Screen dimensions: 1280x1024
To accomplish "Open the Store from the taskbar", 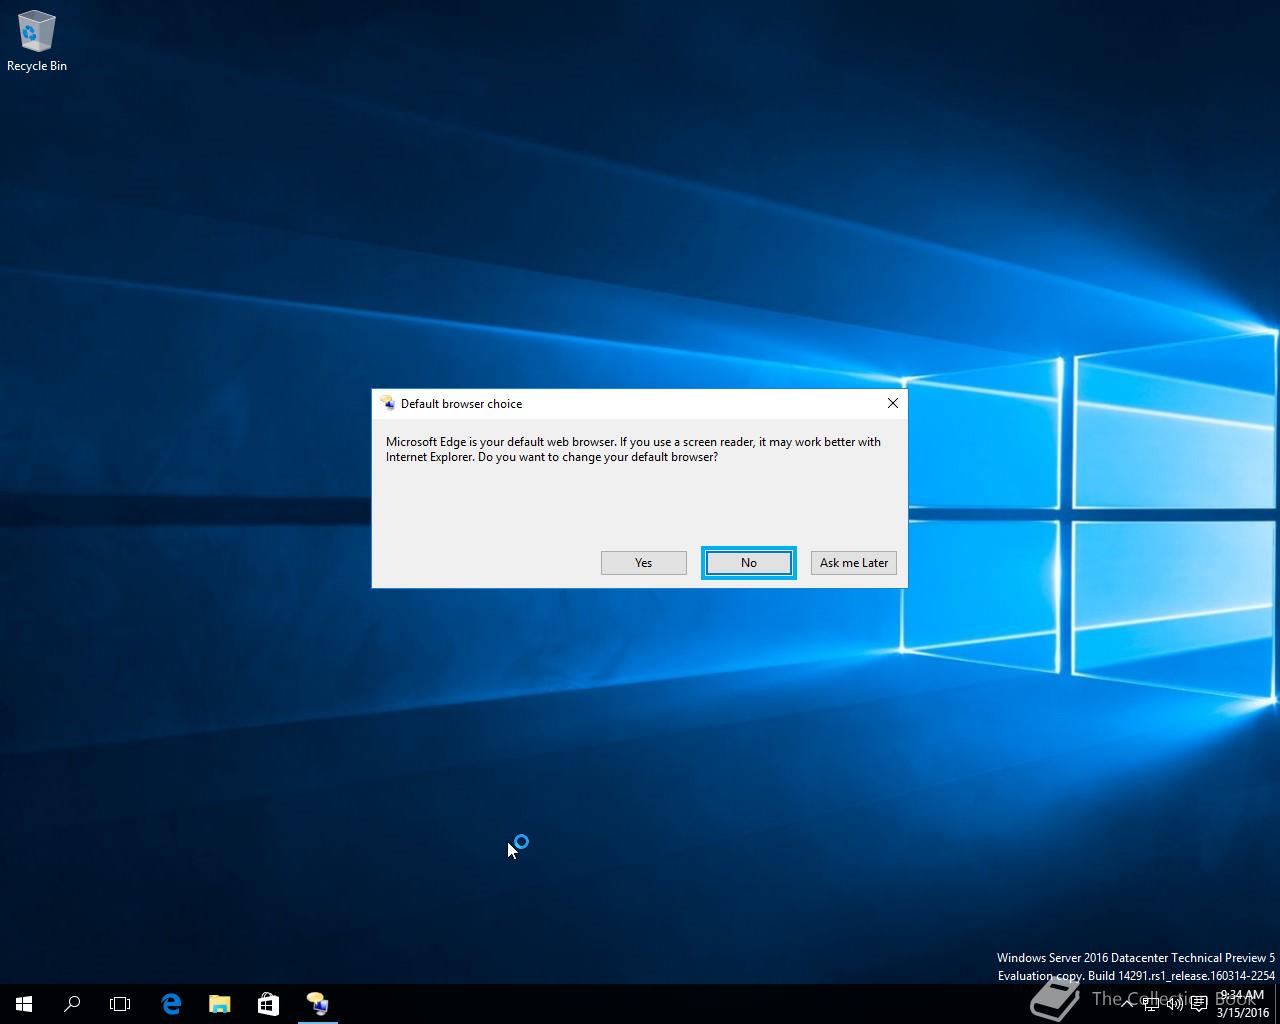I will [x=268, y=1004].
